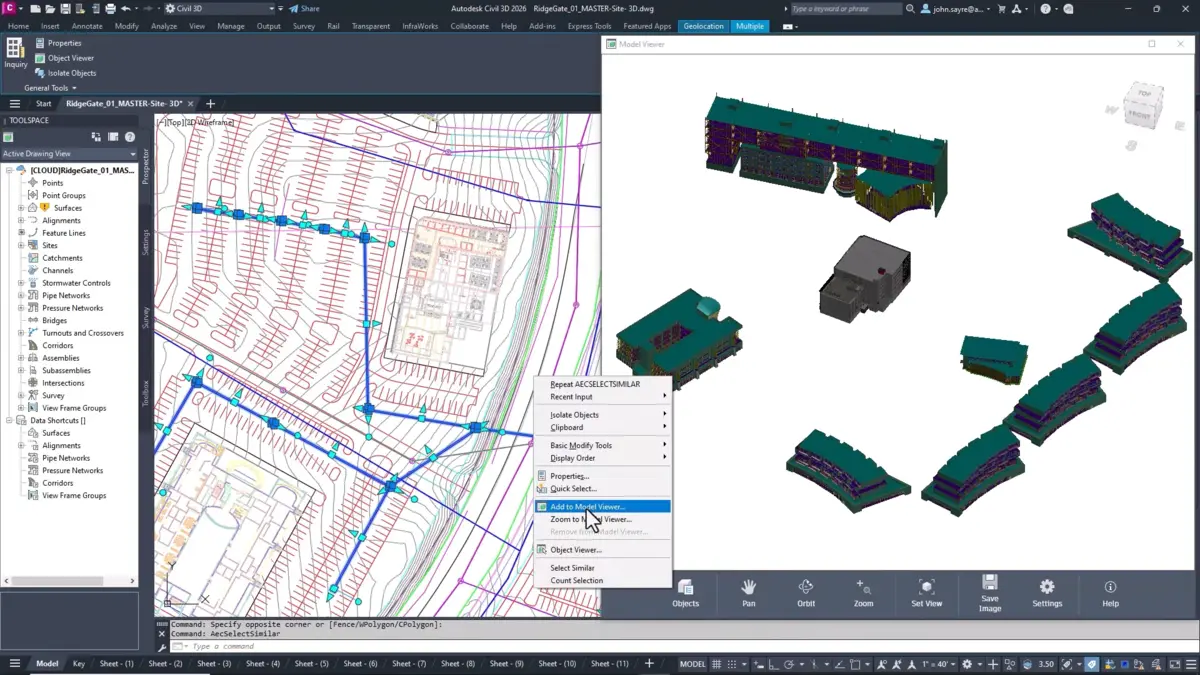The image size is (1200, 675).
Task: Close the RidgeGate_01_MASTER-Site- 3D drawing tab
Action: [191, 103]
